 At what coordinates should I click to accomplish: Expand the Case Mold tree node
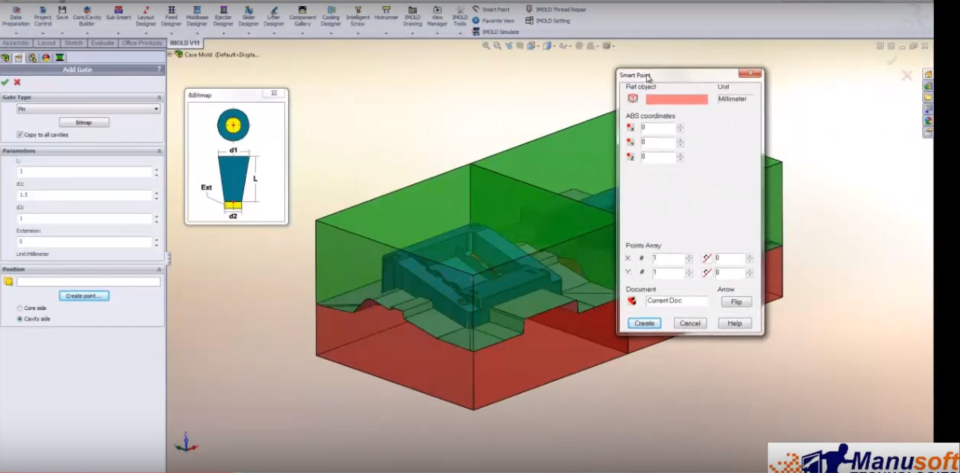click(x=170, y=54)
